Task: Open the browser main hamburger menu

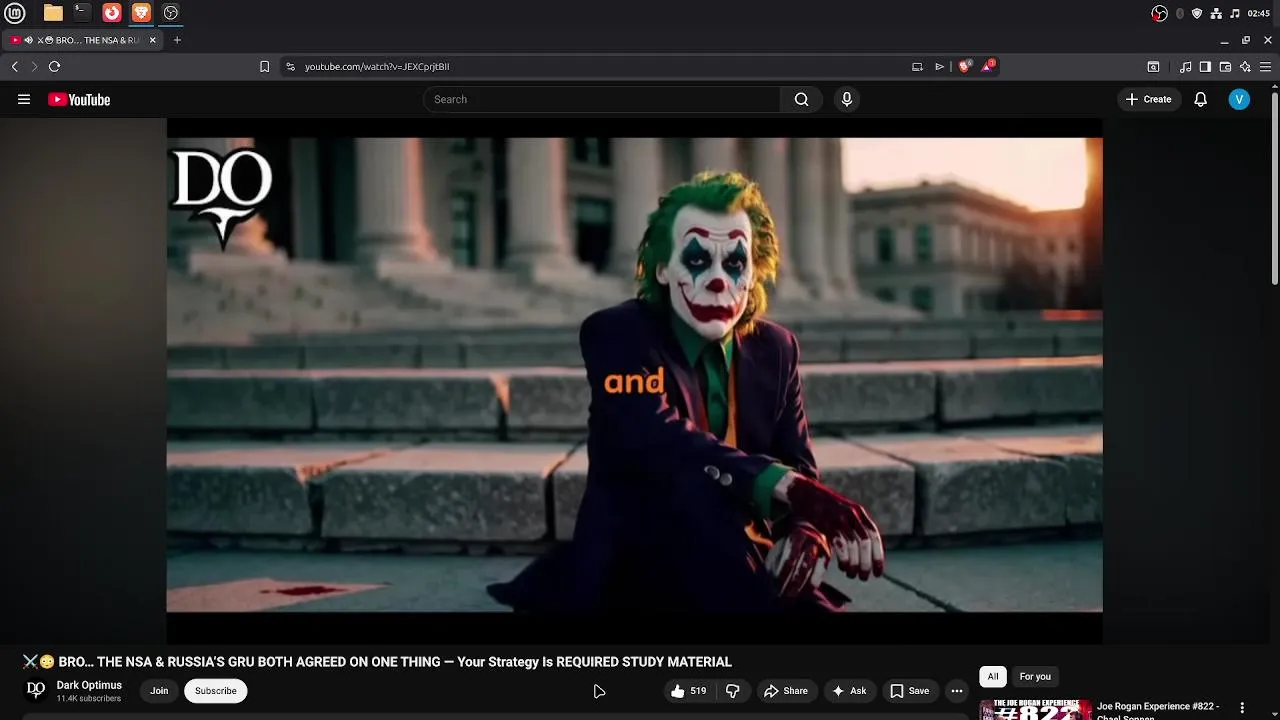Action: click(1266, 66)
